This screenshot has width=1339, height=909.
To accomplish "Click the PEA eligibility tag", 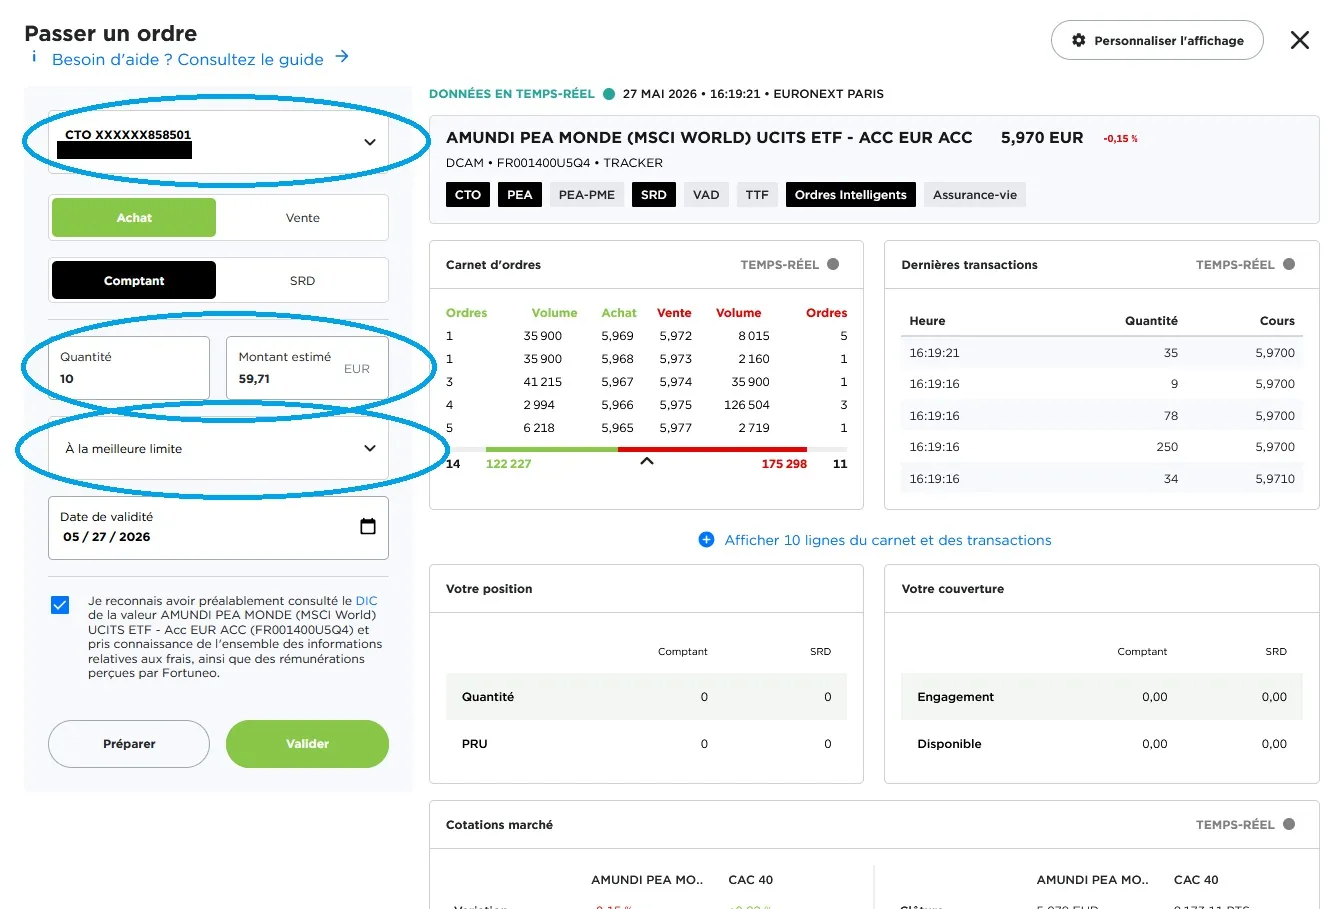I will click(520, 195).
